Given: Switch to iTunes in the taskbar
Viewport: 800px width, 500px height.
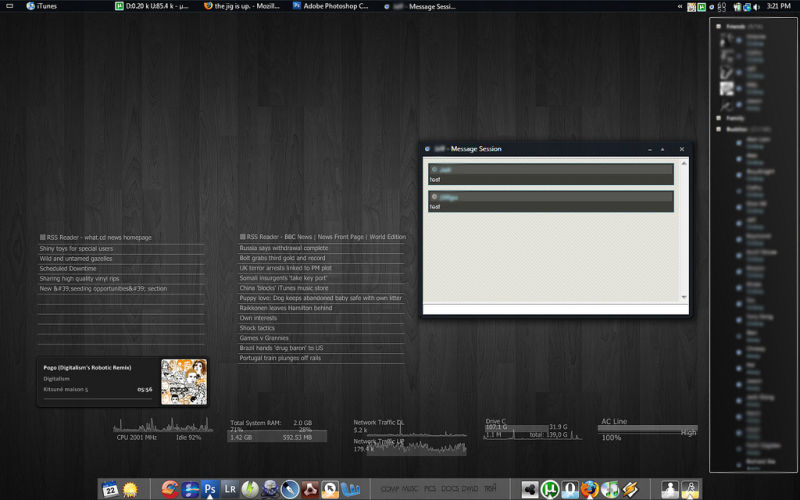Looking at the screenshot, I should pyautogui.click(x=40, y=6).
